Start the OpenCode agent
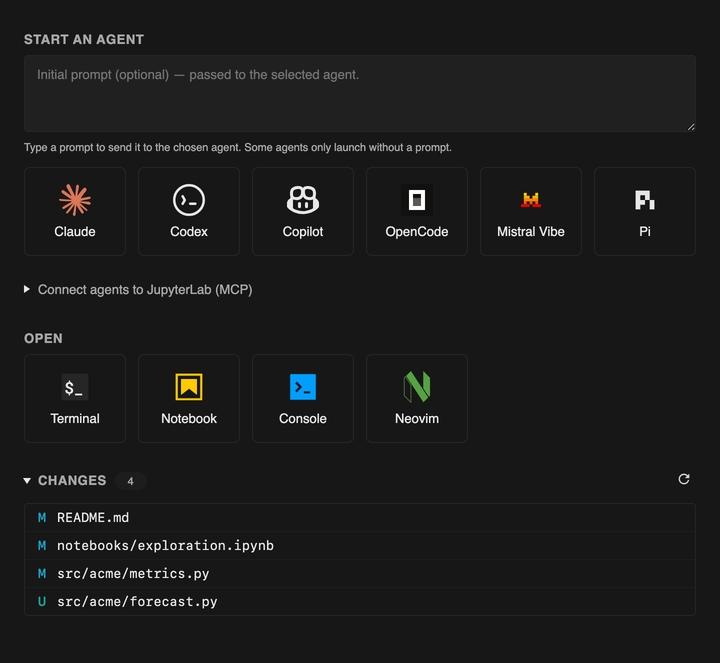Viewport: 720px width, 663px height. [x=416, y=211]
